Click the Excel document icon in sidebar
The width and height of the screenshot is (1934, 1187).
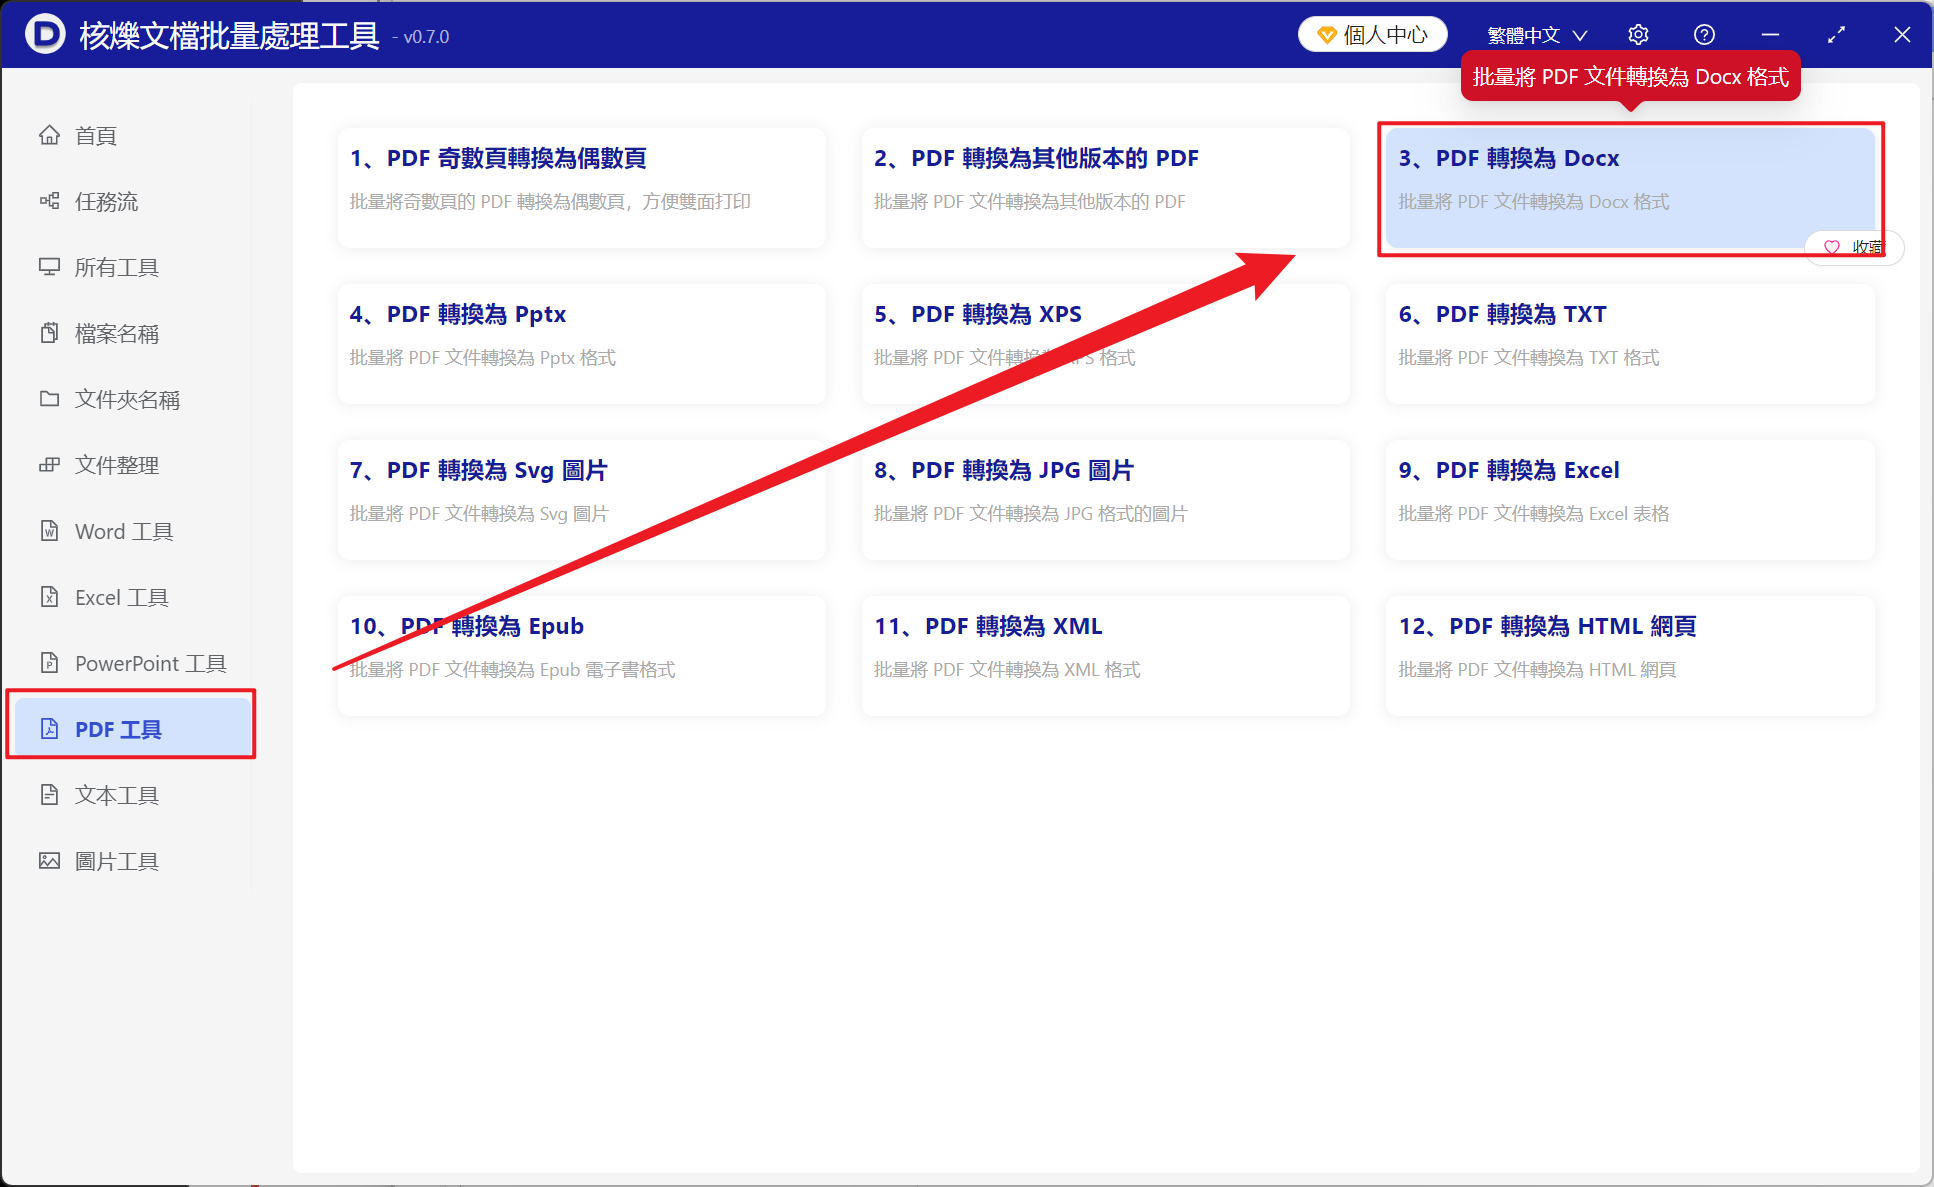tap(49, 597)
